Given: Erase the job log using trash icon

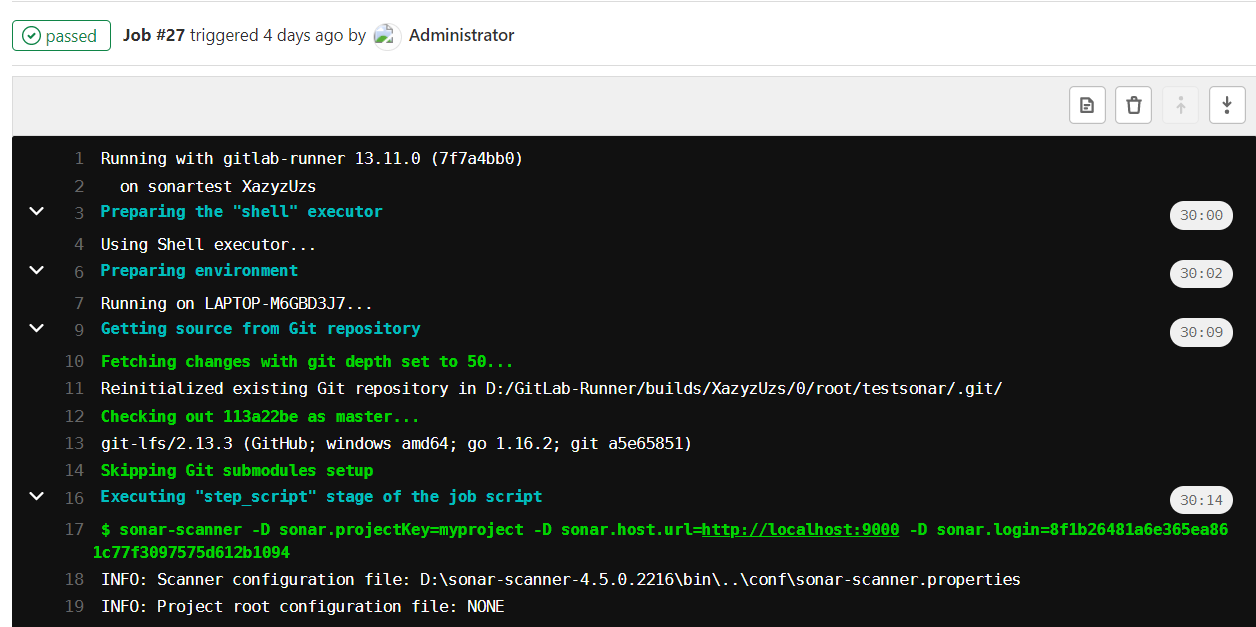Looking at the screenshot, I should [x=1133, y=104].
